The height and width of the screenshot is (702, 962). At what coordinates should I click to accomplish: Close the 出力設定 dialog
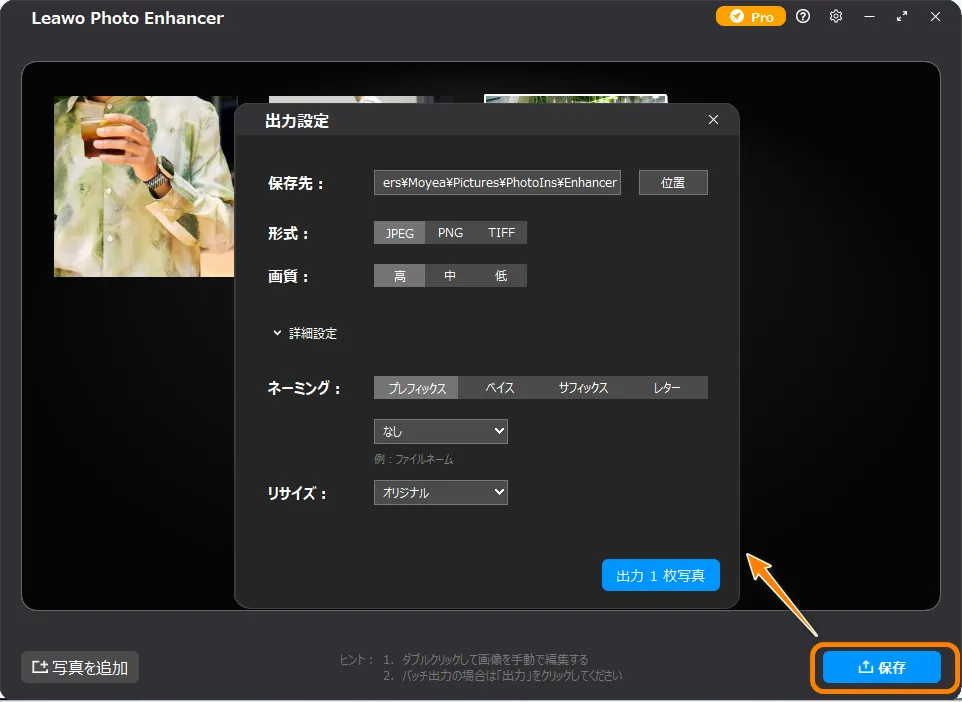click(713, 120)
